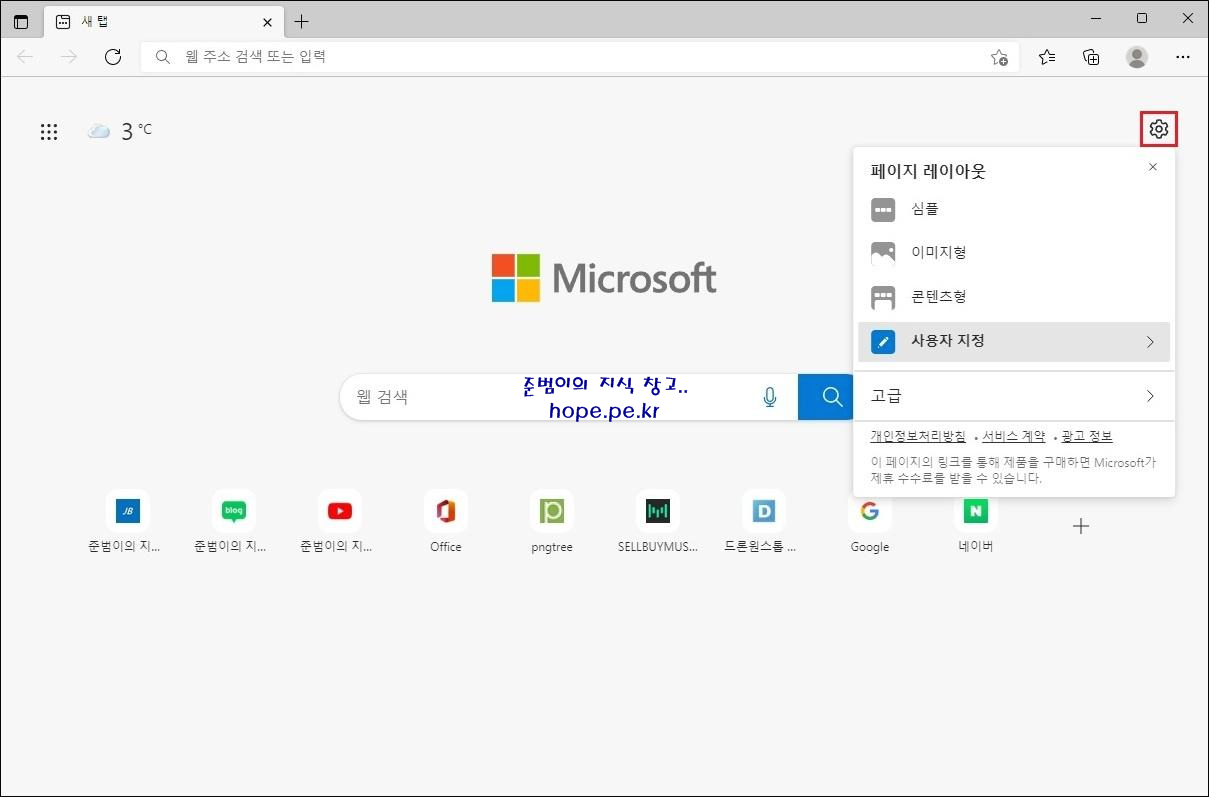
Task: Open the SELLBUYMUS... quick link tile
Action: [658, 512]
